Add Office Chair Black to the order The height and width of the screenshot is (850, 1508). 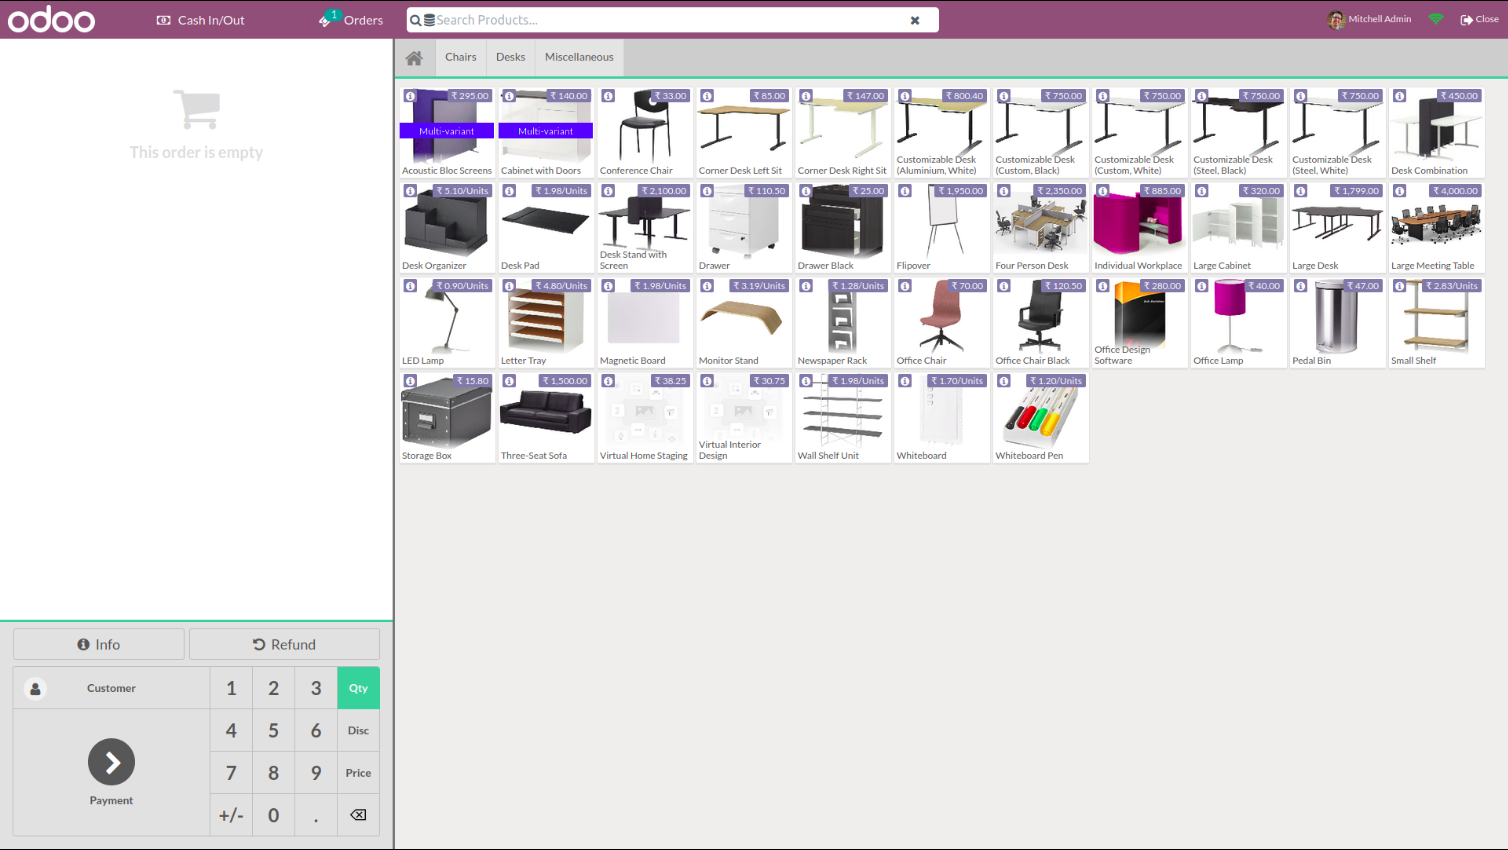point(1040,323)
